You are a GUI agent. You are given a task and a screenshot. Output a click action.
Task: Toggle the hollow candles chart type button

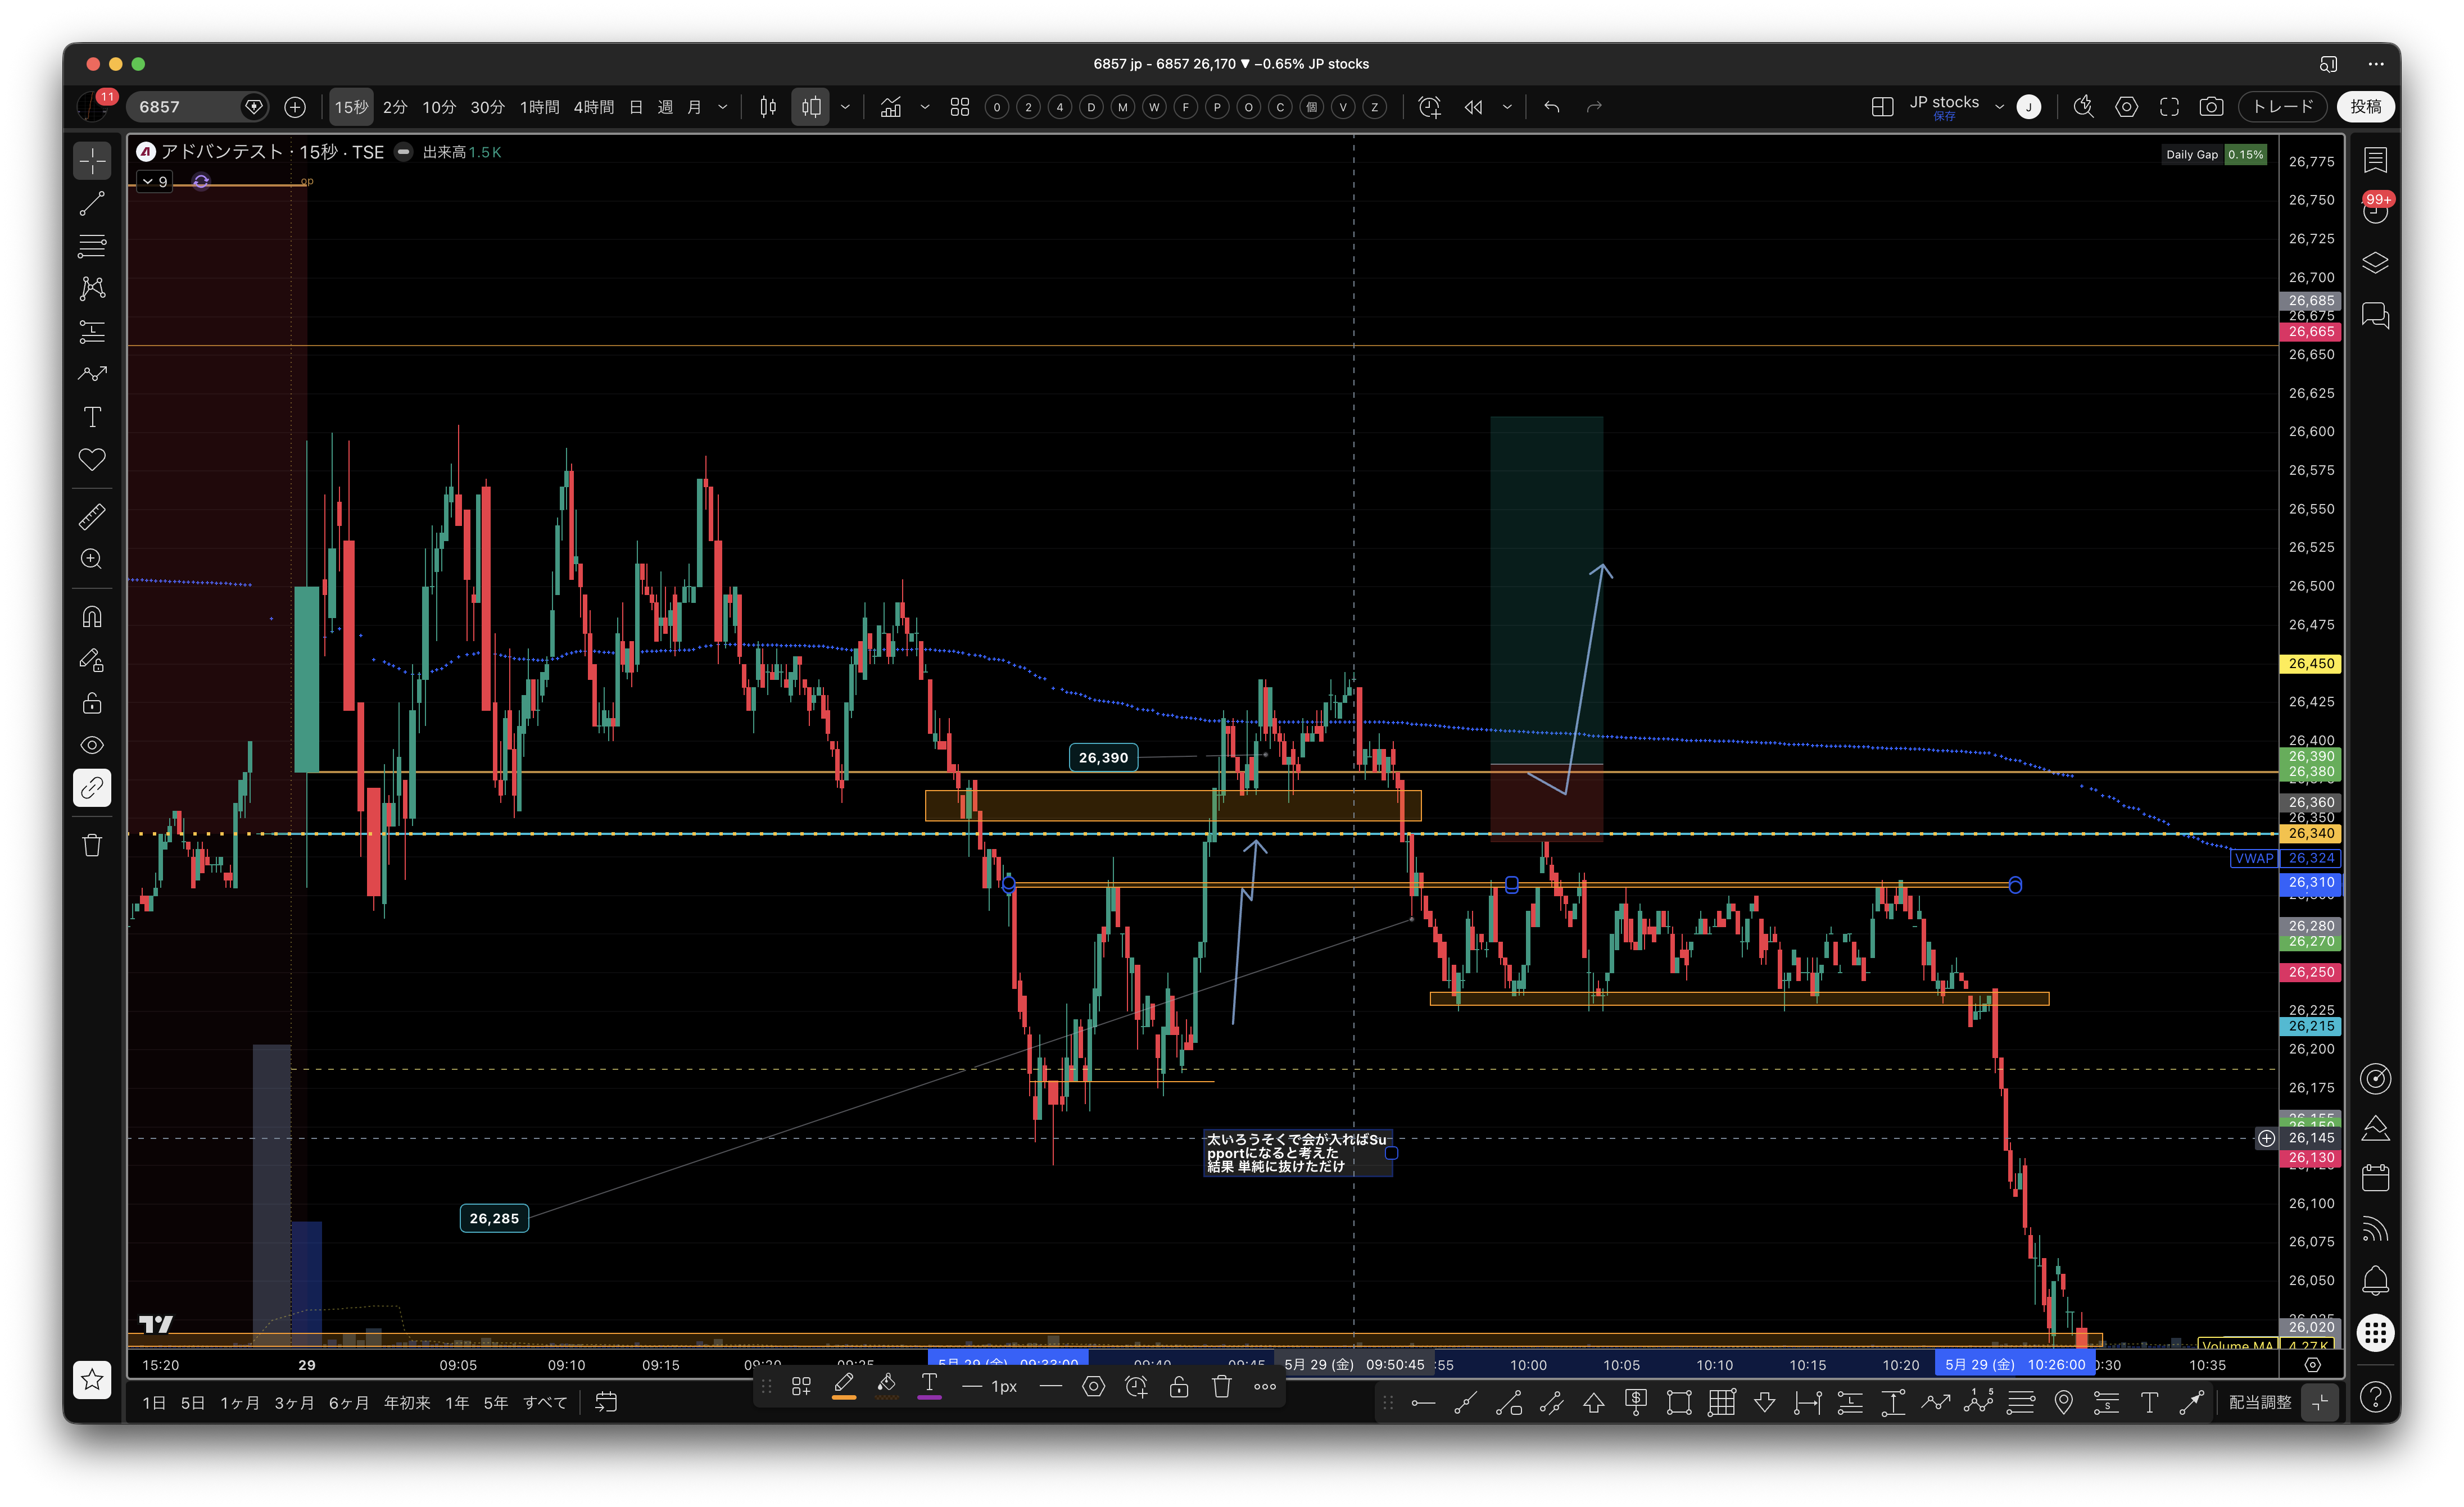pyautogui.click(x=811, y=107)
